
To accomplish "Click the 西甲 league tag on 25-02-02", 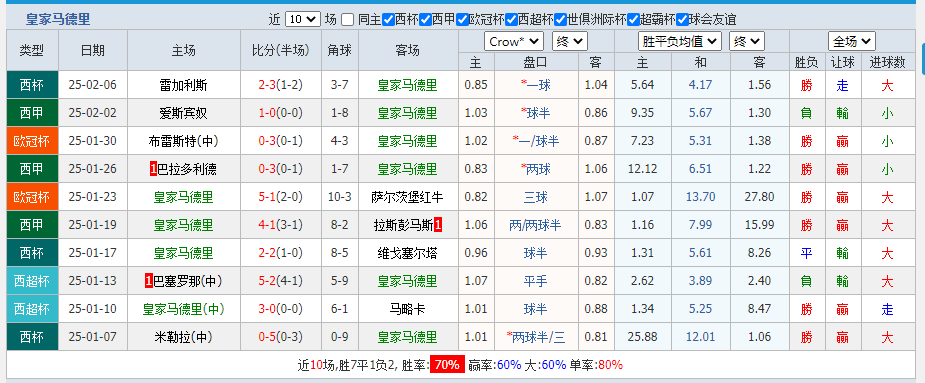I will 32,113.
